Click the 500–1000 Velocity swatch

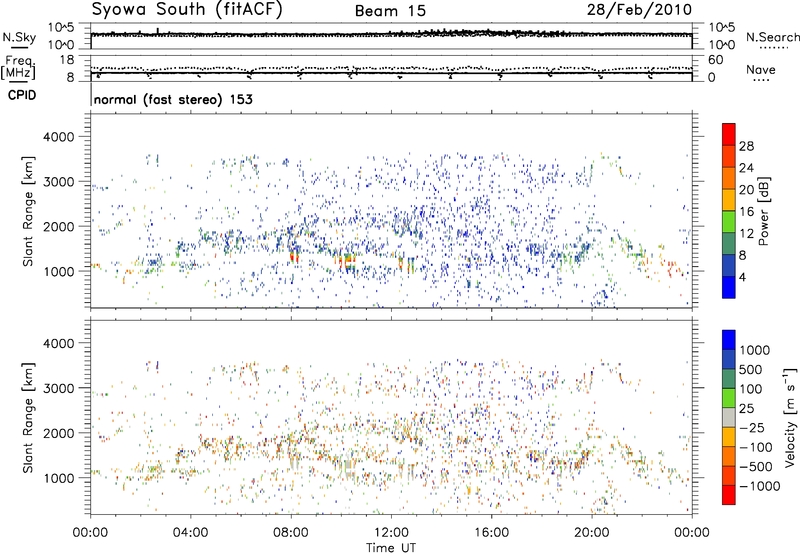pyautogui.click(x=729, y=359)
